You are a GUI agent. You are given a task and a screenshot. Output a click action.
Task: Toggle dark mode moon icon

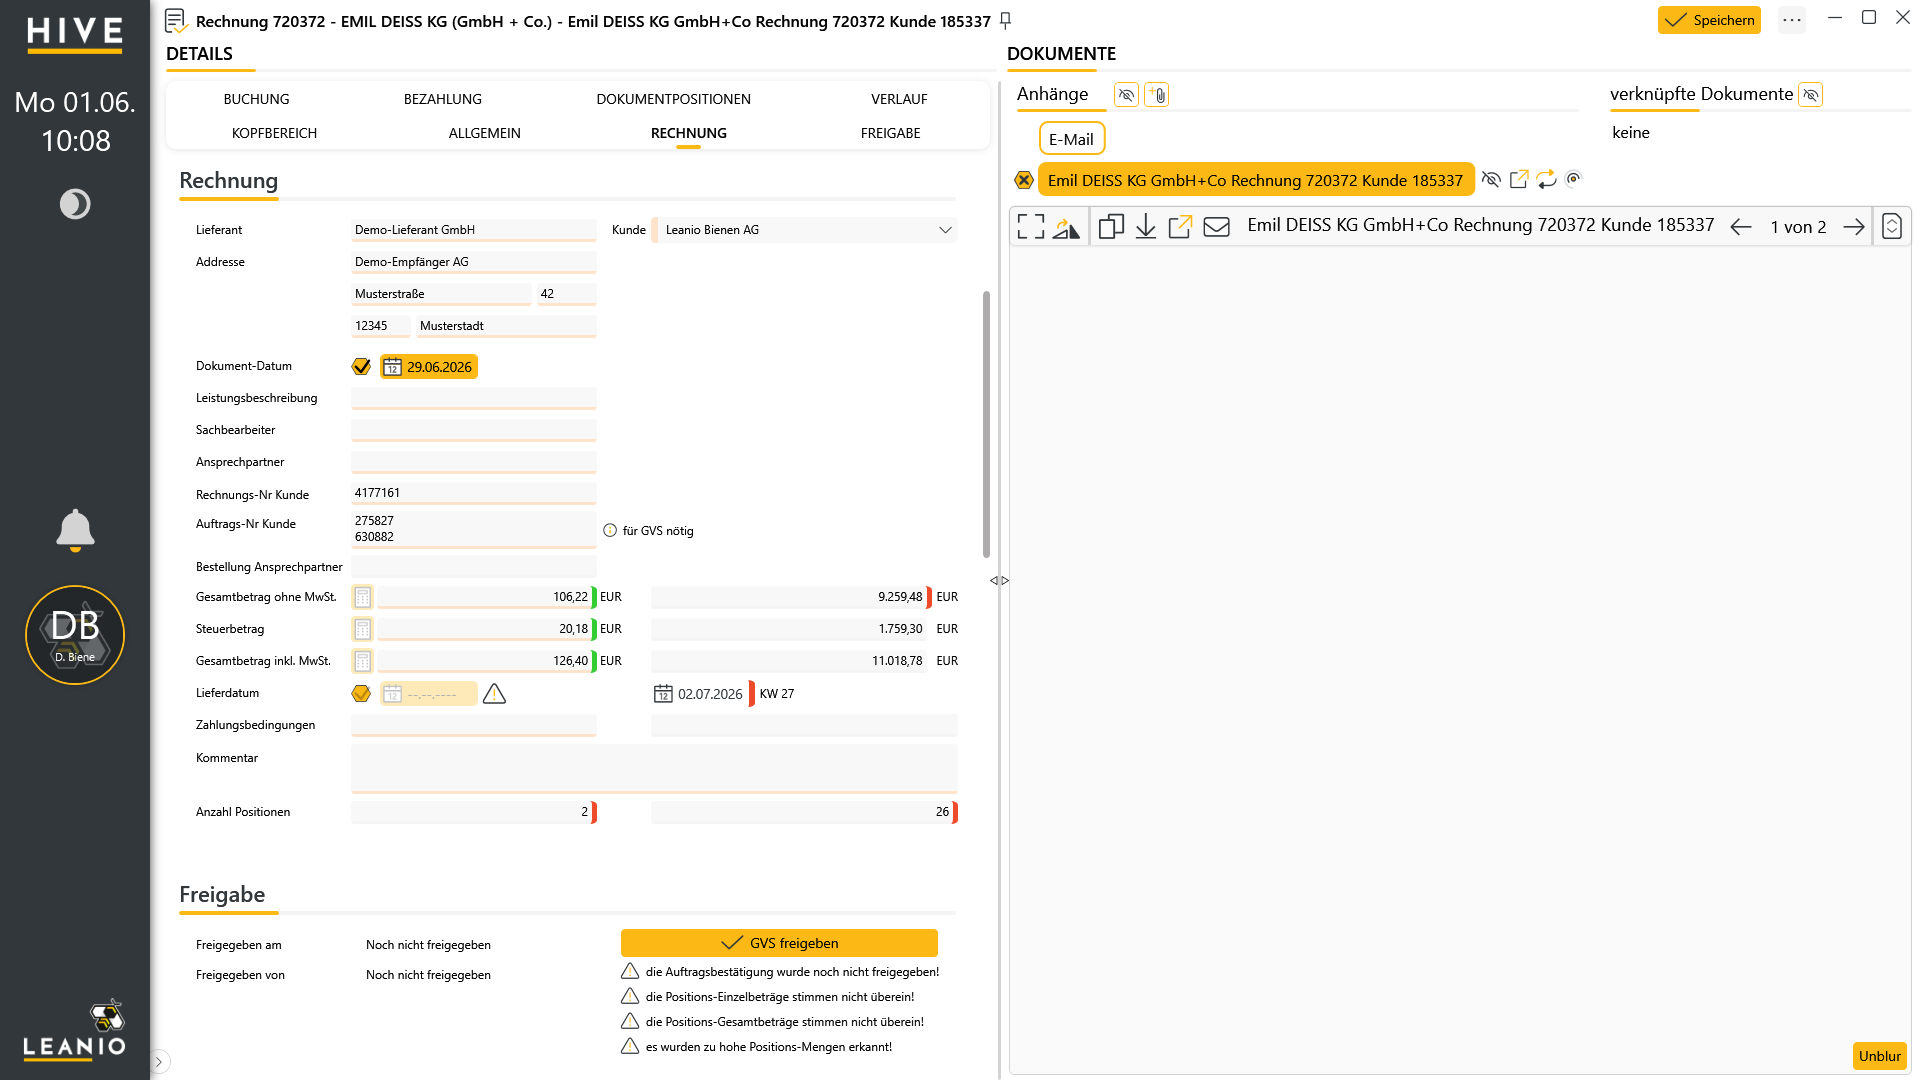point(75,204)
